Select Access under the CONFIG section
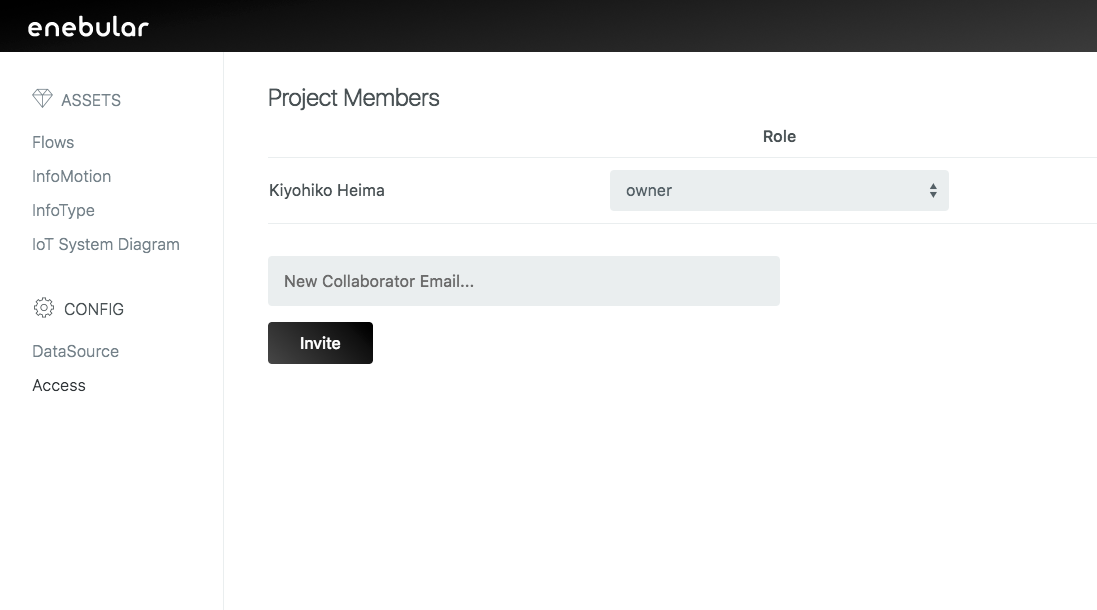 [58, 385]
